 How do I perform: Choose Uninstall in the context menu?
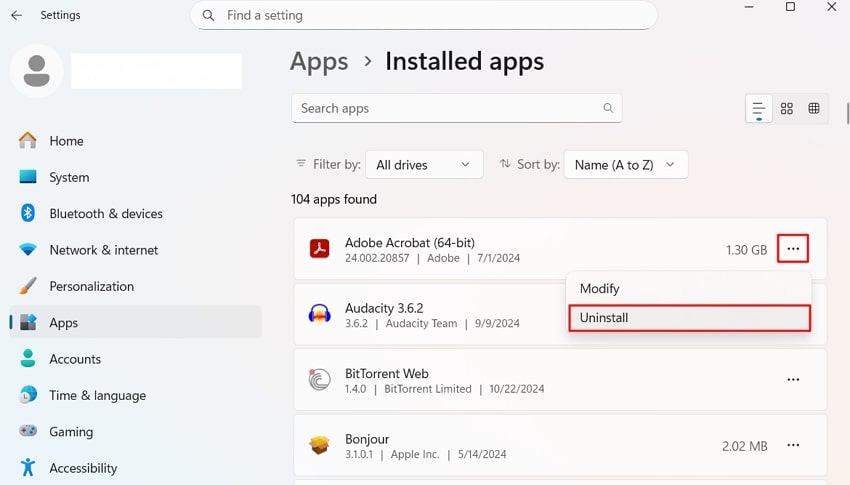pos(690,318)
